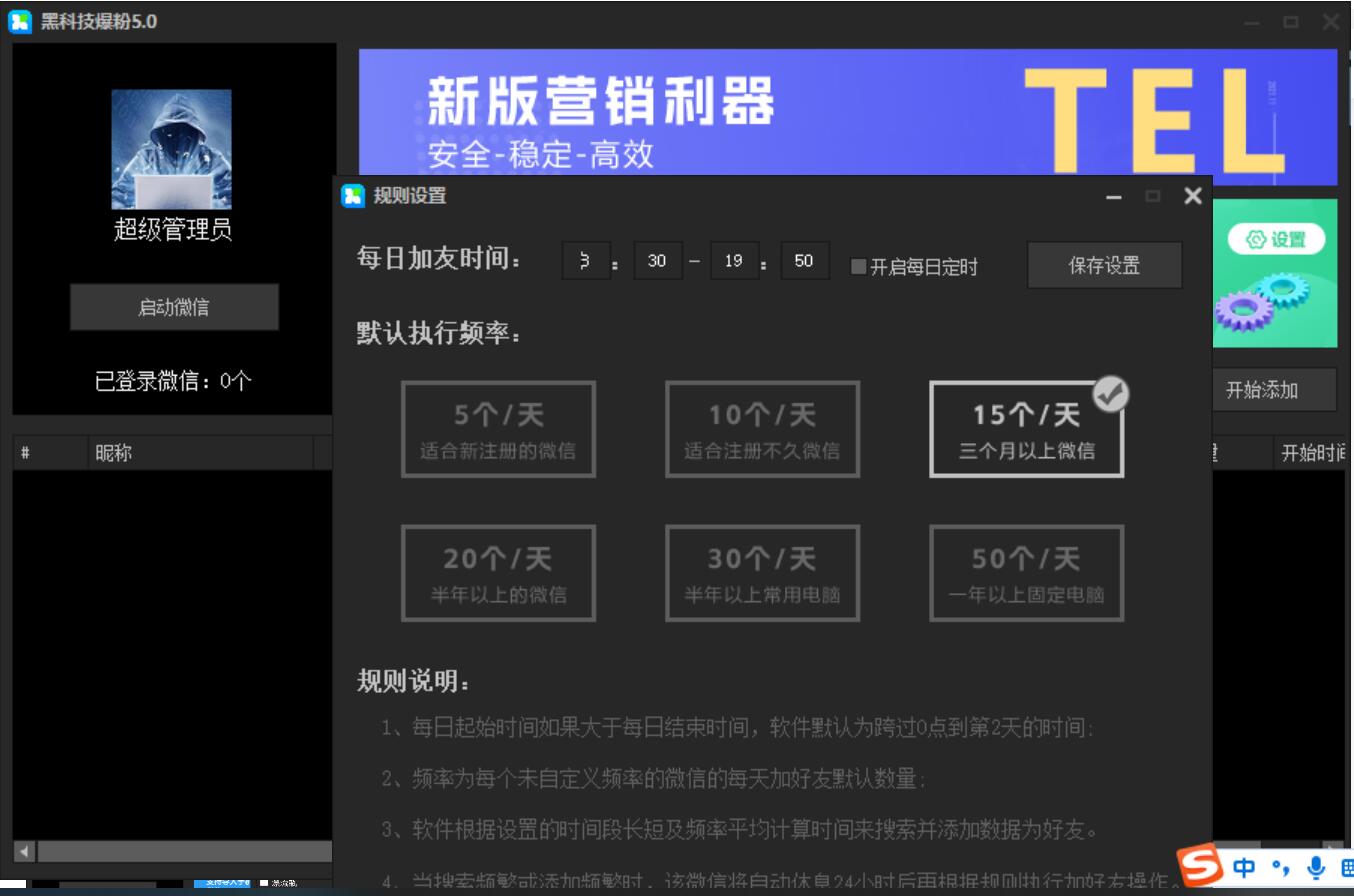Screen dimensions: 1354x896
Task: Select the 5个/天 frequency option
Action: click(498, 428)
